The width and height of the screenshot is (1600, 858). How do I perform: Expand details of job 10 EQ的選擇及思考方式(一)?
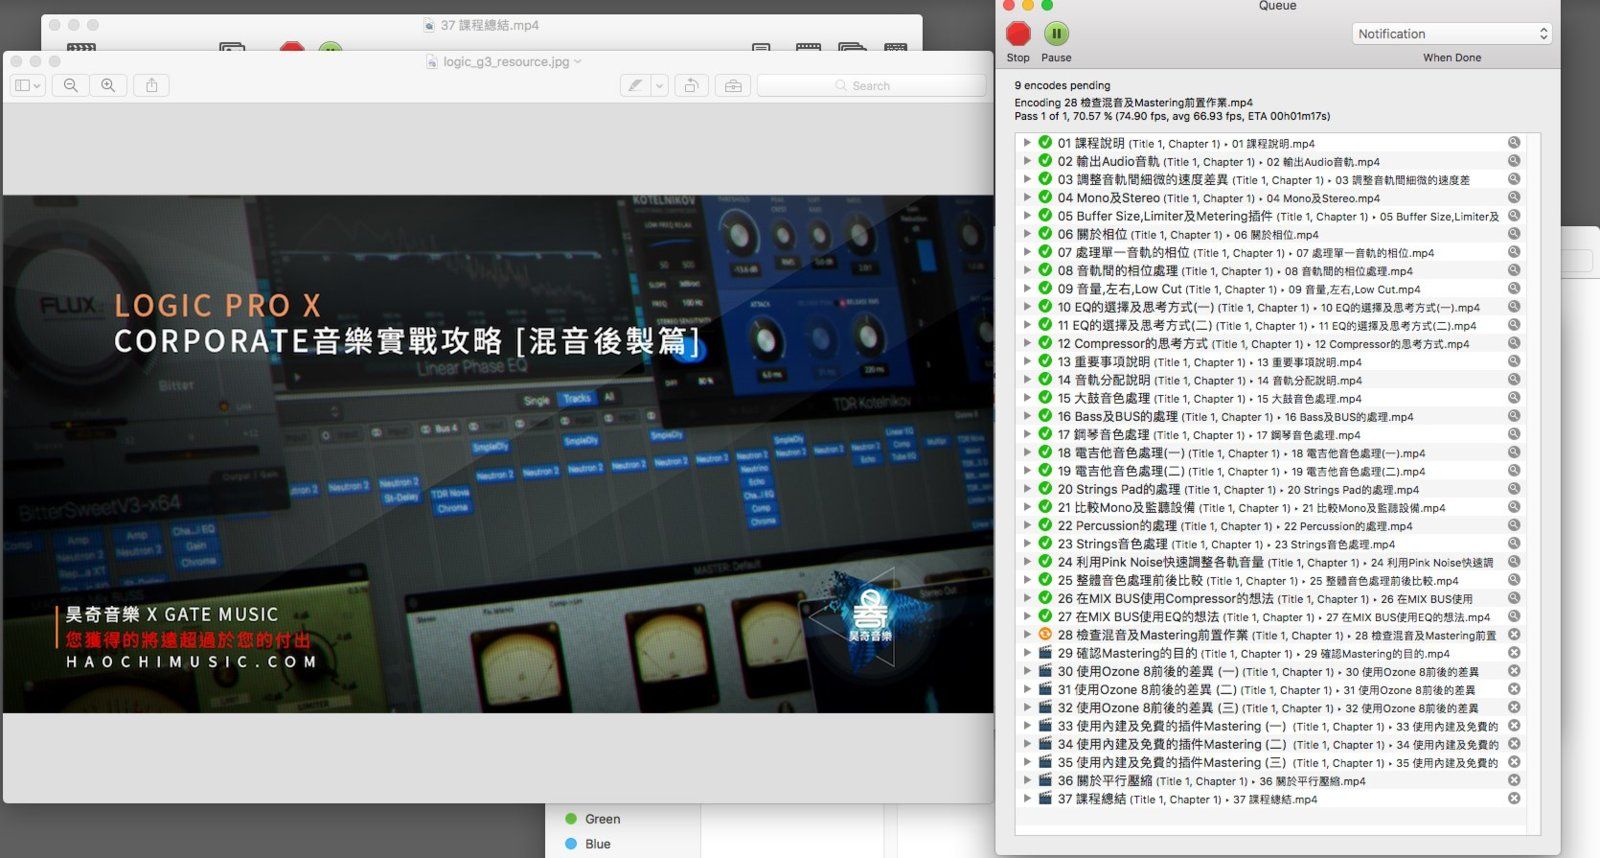(1027, 307)
